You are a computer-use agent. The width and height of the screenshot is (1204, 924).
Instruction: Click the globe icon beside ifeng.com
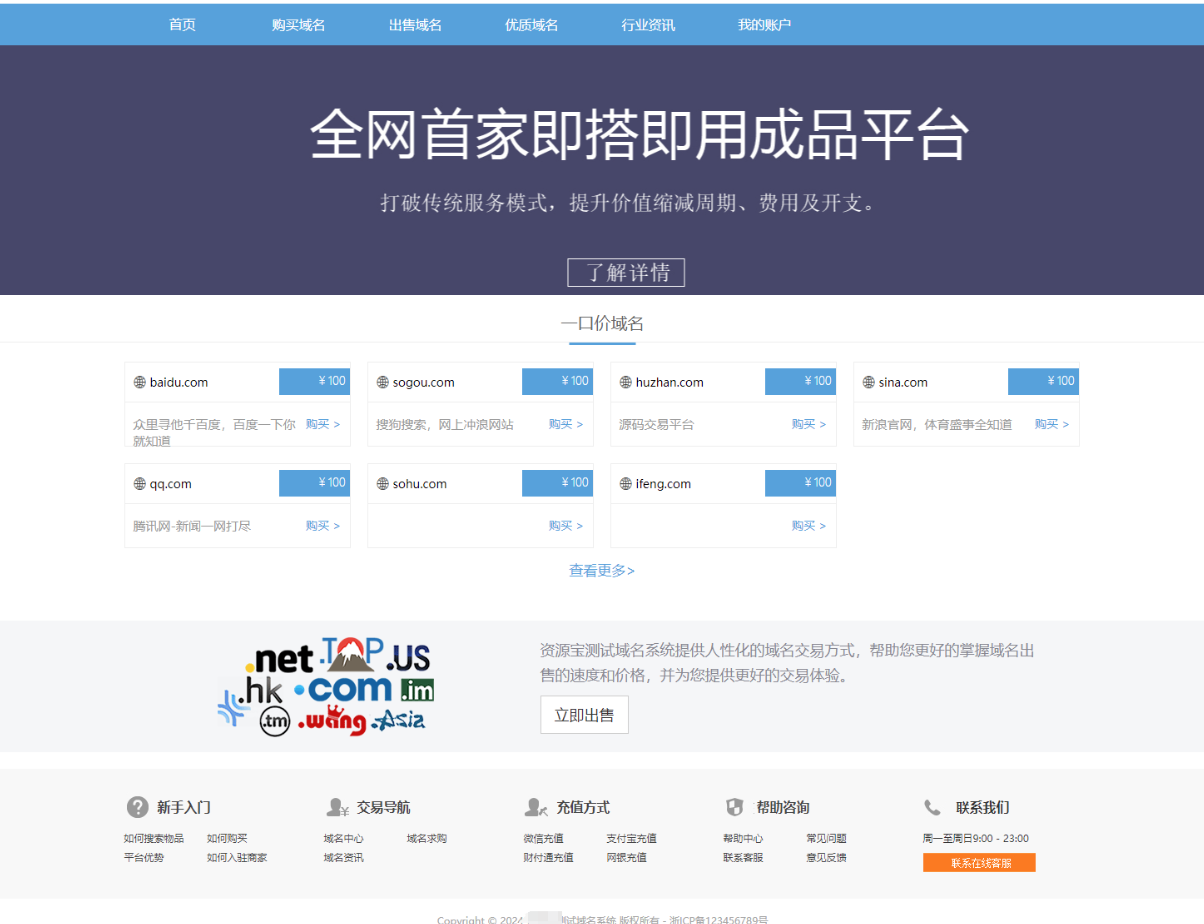(x=628, y=483)
